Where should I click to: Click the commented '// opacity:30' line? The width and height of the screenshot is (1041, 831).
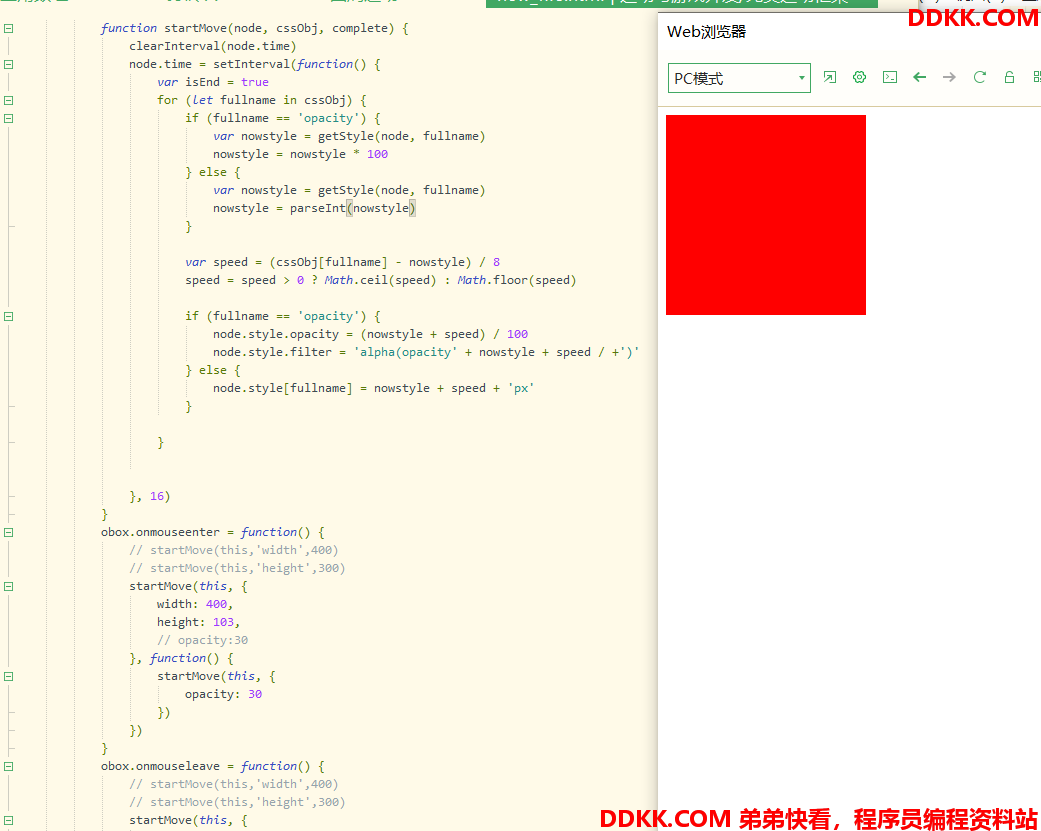[202, 641]
